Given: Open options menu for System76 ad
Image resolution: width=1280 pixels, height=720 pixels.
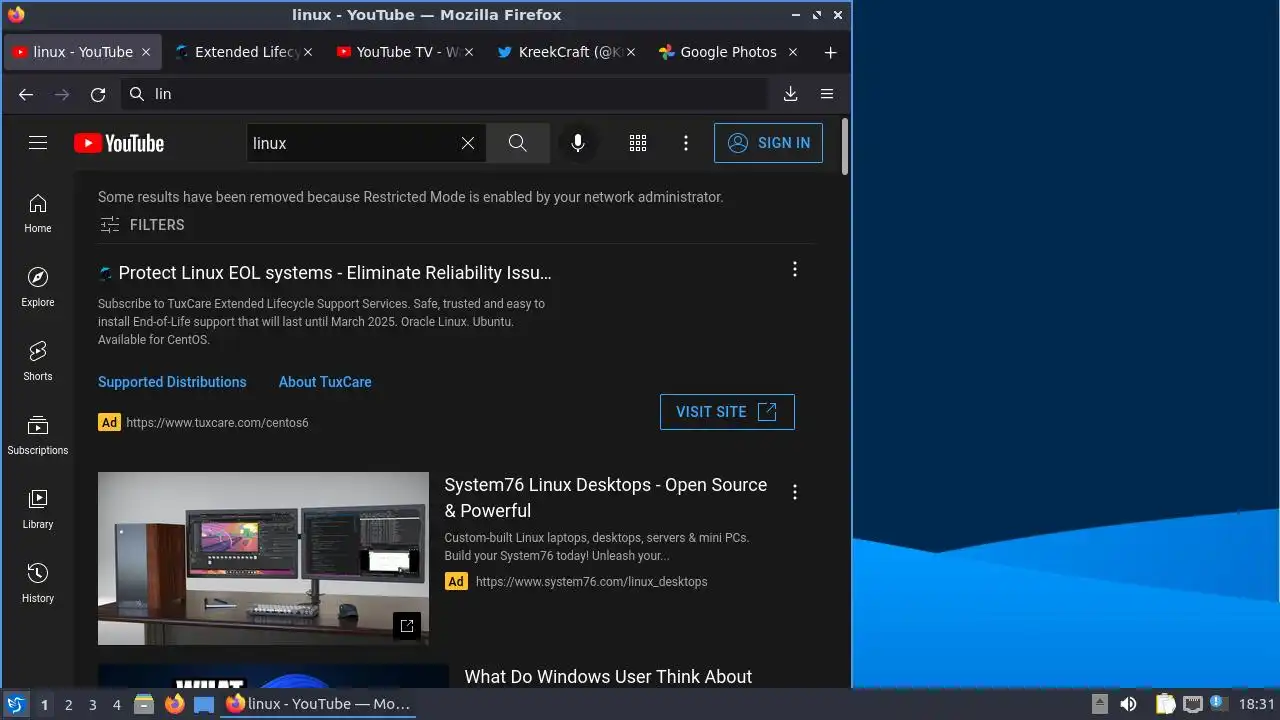Looking at the screenshot, I should (x=795, y=492).
